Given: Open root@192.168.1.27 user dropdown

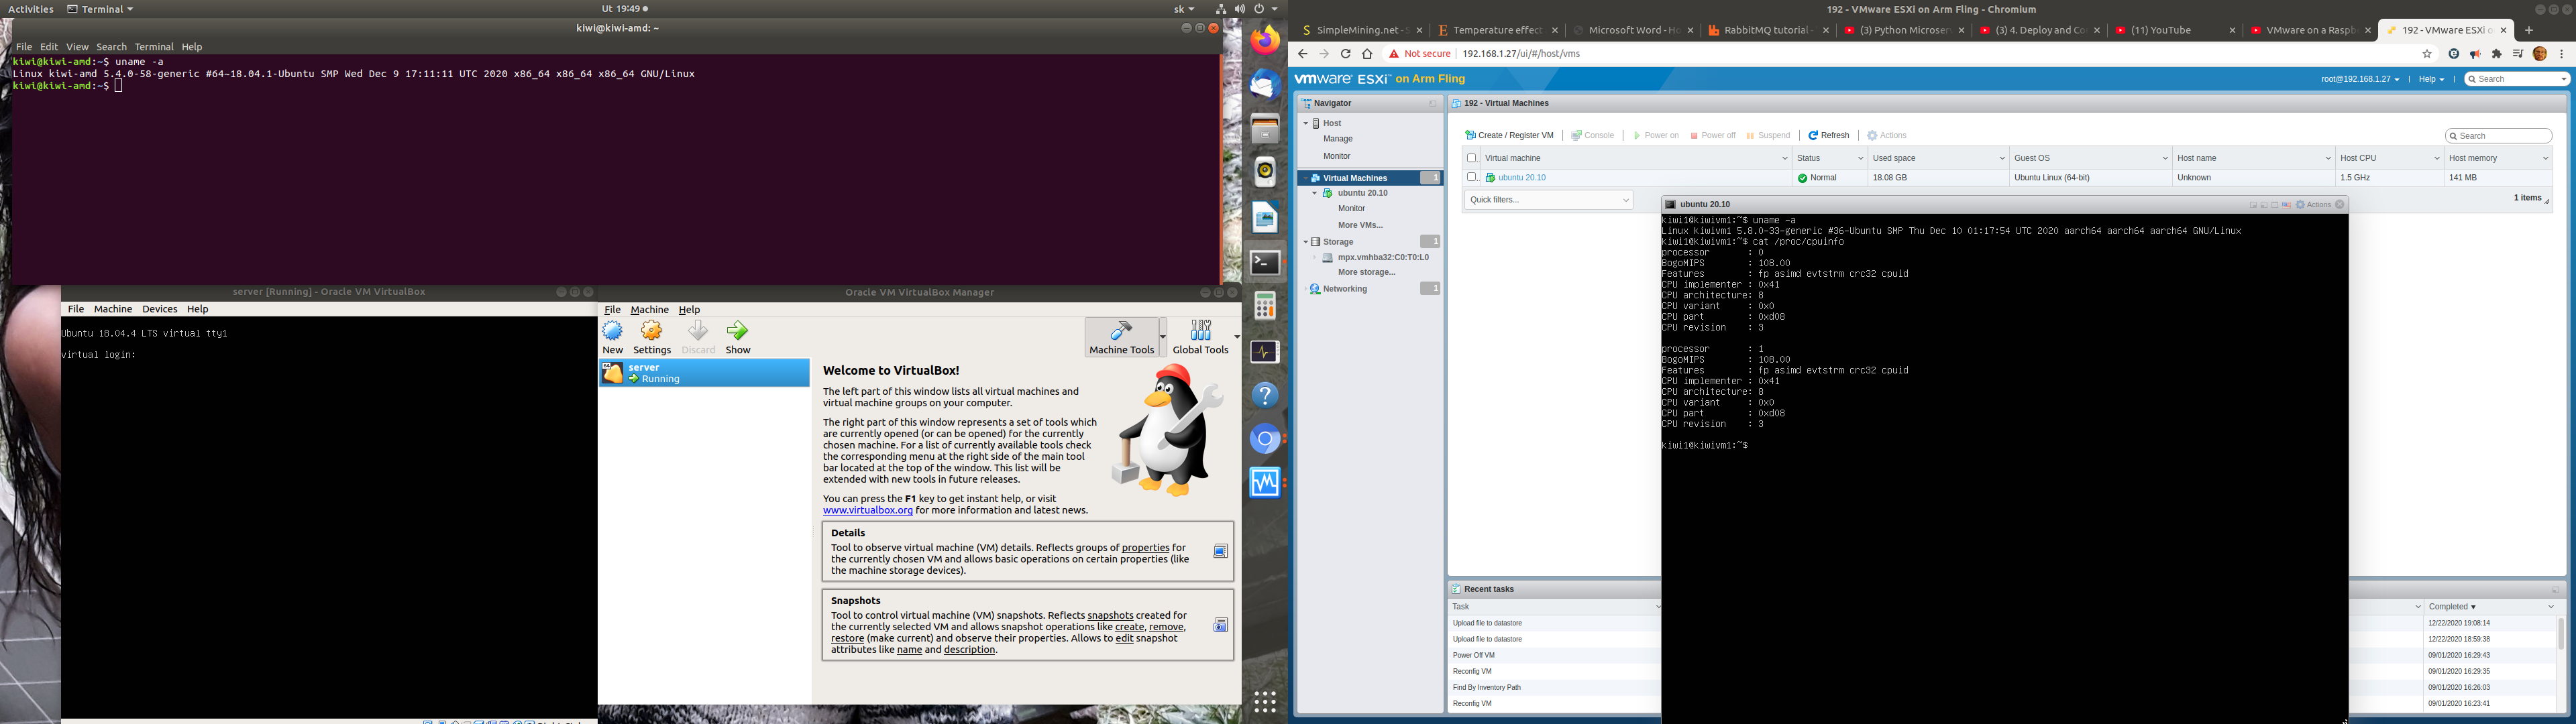Looking at the screenshot, I should (2359, 79).
